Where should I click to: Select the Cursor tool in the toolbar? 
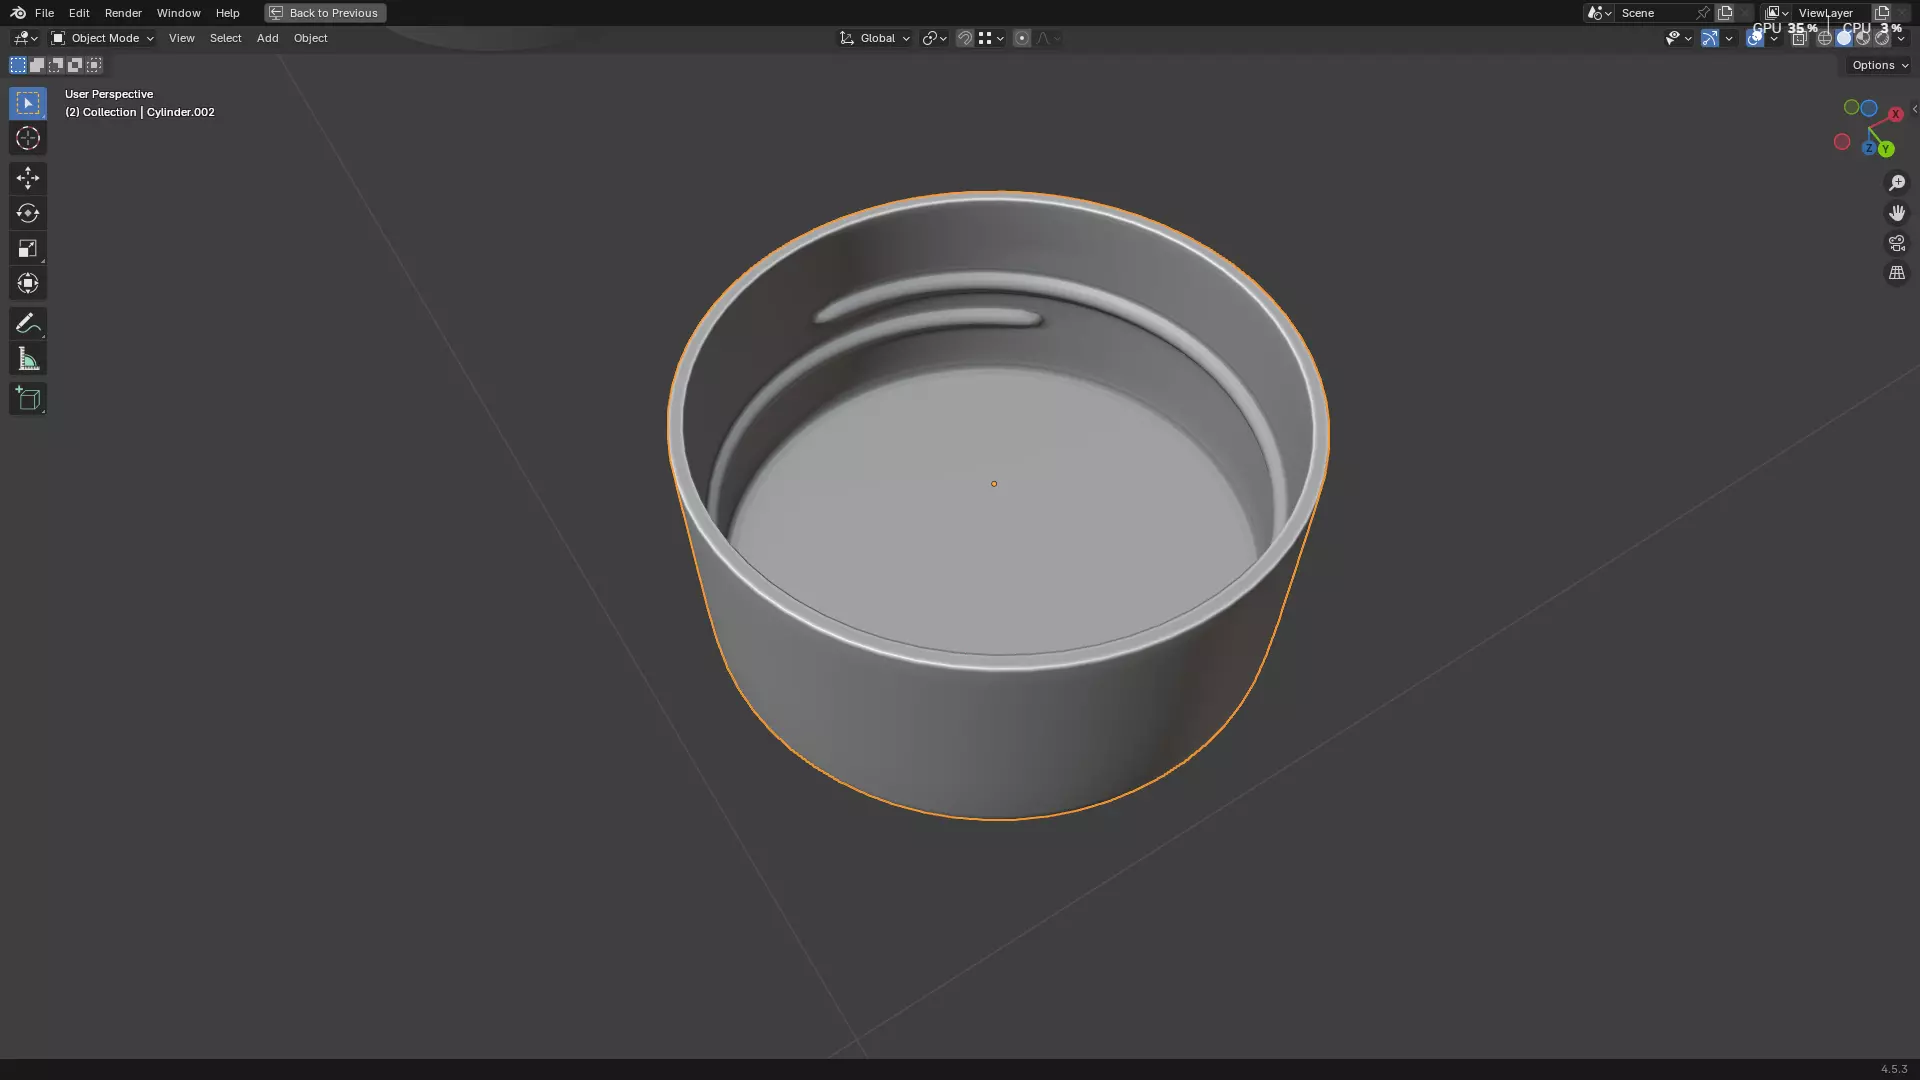point(27,138)
